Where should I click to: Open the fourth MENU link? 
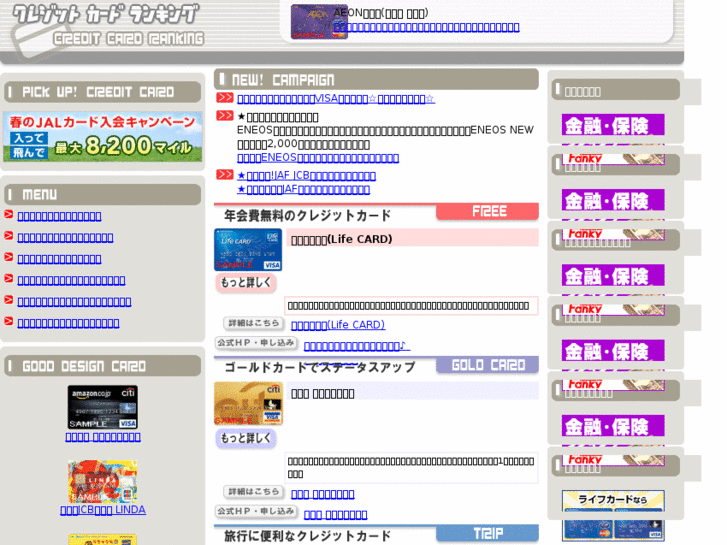click(x=71, y=280)
